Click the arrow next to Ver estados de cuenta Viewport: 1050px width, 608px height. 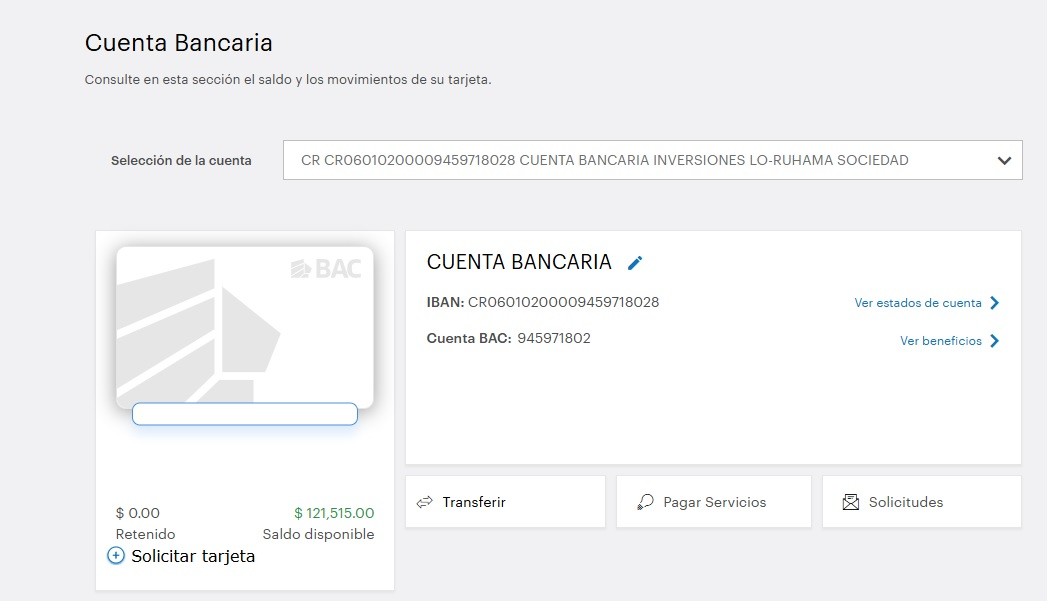pyautogui.click(x=994, y=303)
